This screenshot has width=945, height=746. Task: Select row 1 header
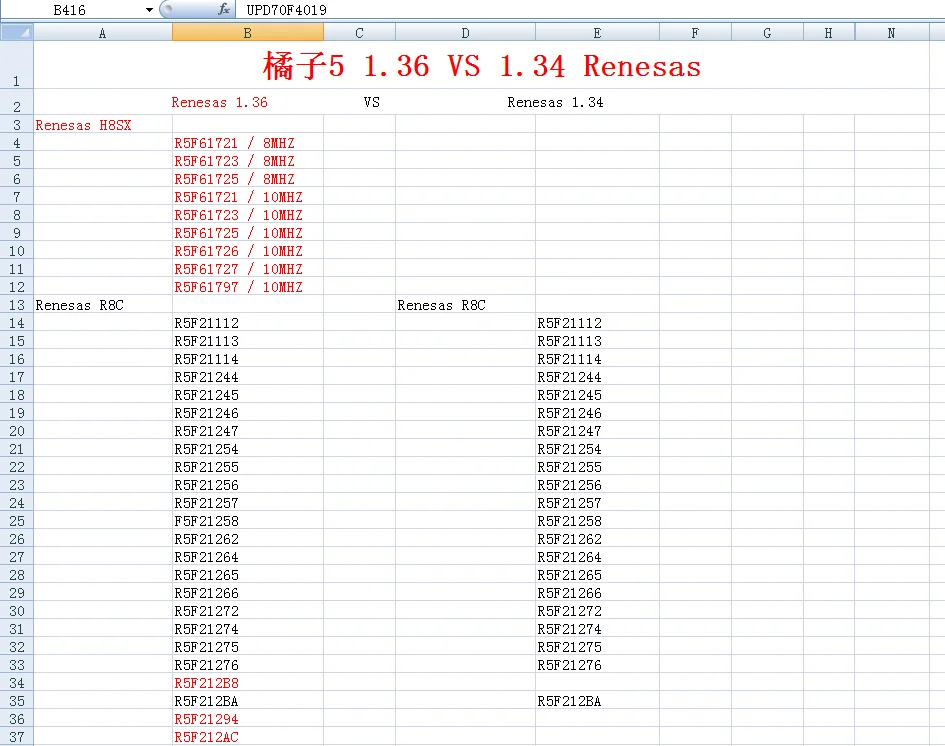pos(17,65)
